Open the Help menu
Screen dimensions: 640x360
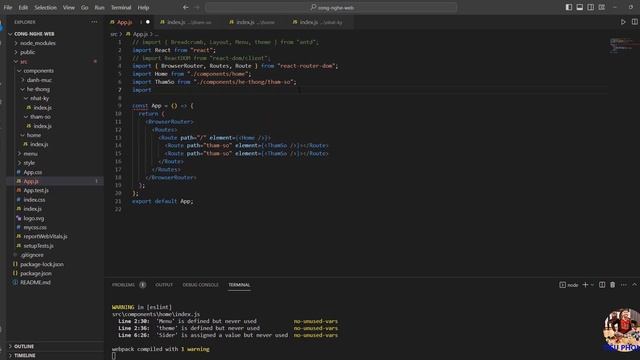[143, 7]
